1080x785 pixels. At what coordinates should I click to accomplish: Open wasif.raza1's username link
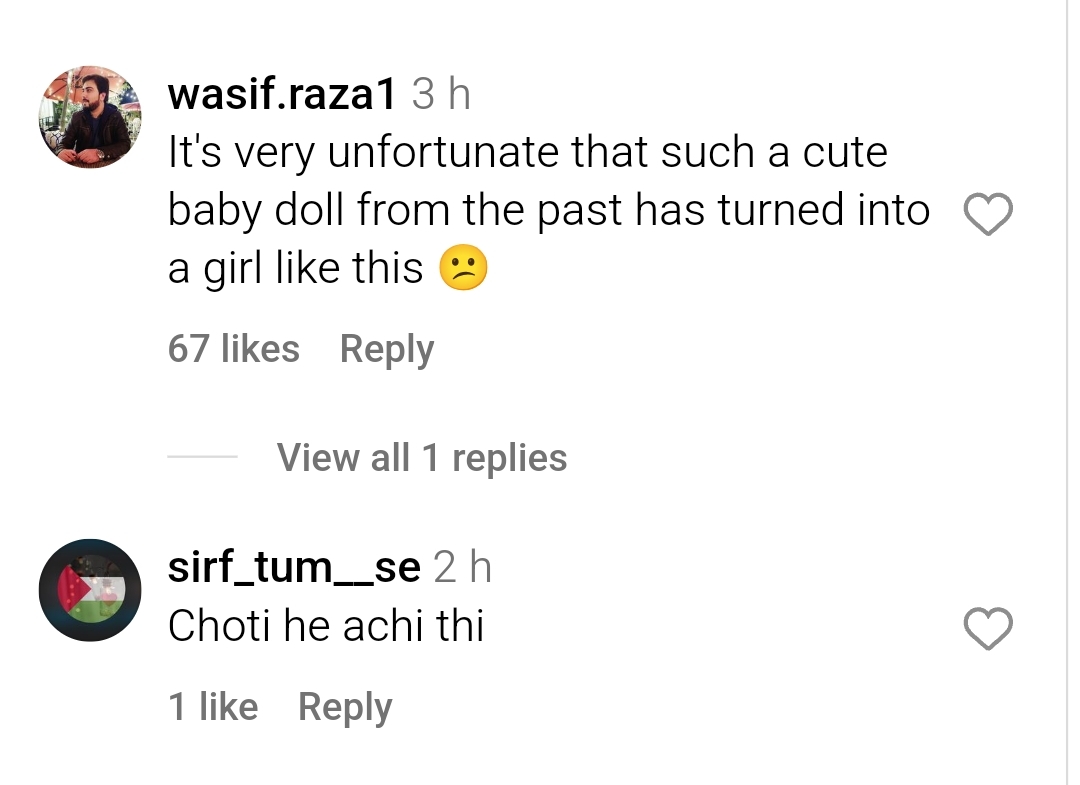pyautogui.click(x=283, y=93)
